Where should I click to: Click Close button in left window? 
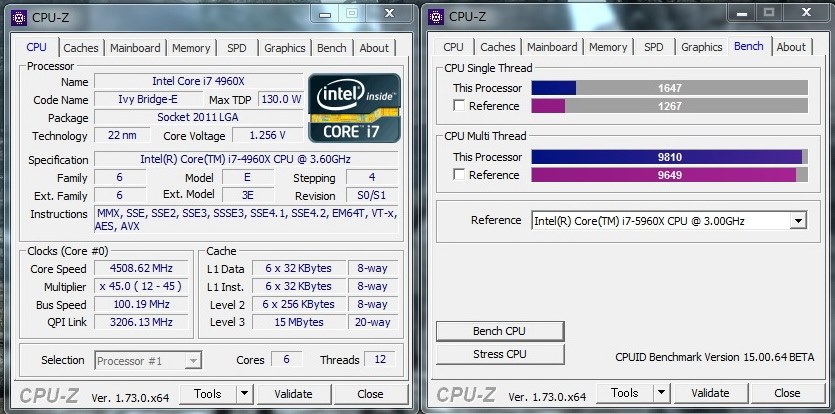[x=370, y=394]
